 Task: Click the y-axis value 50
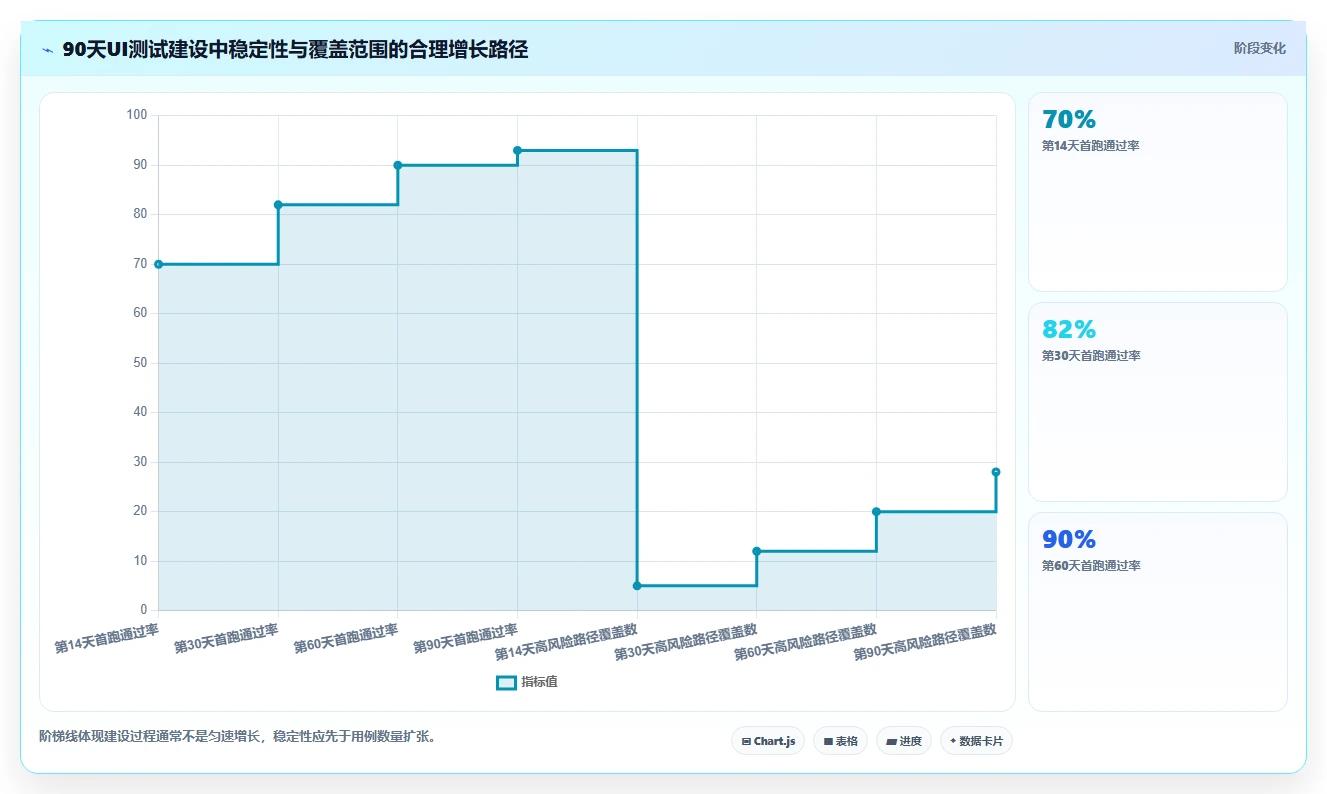pos(140,363)
